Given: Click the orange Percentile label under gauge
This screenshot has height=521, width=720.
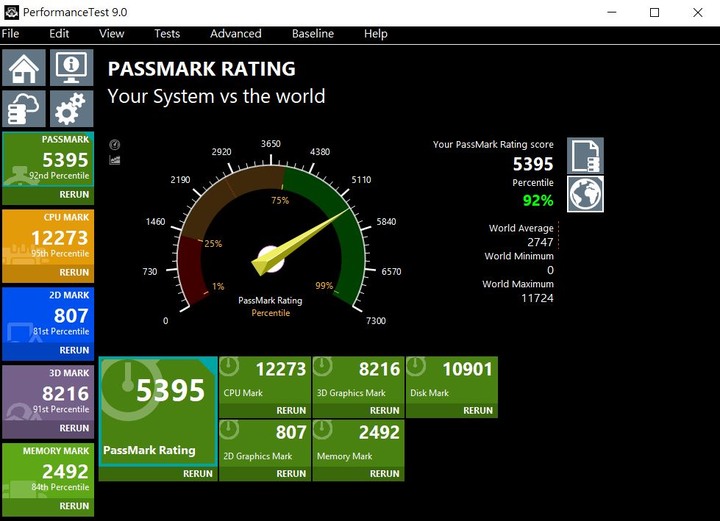Looking at the screenshot, I should [x=270, y=313].
